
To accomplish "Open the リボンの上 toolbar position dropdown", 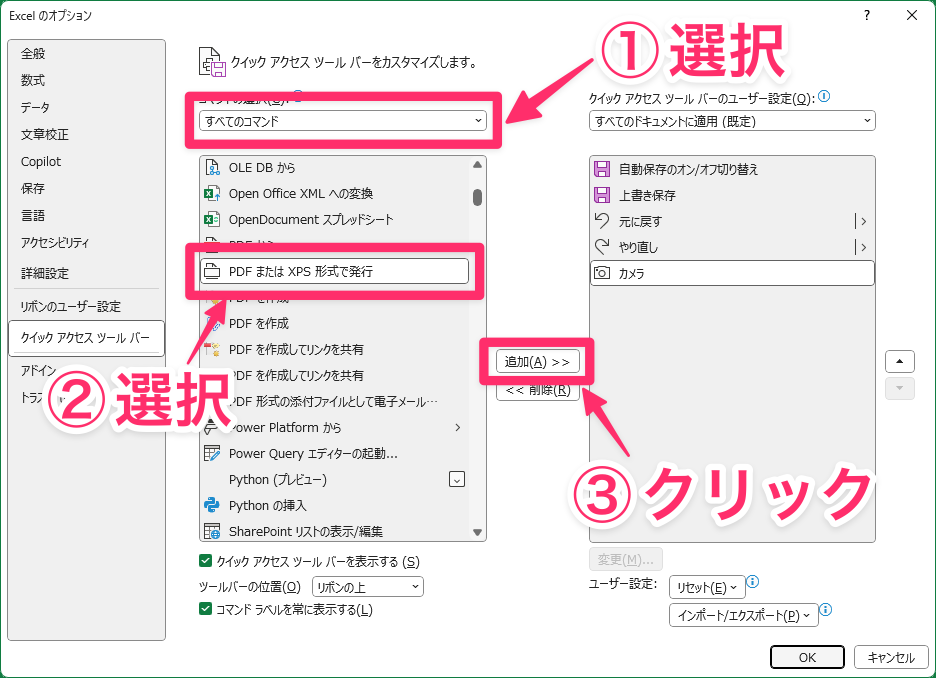I will pyautogui.click(x=367, y=587).
